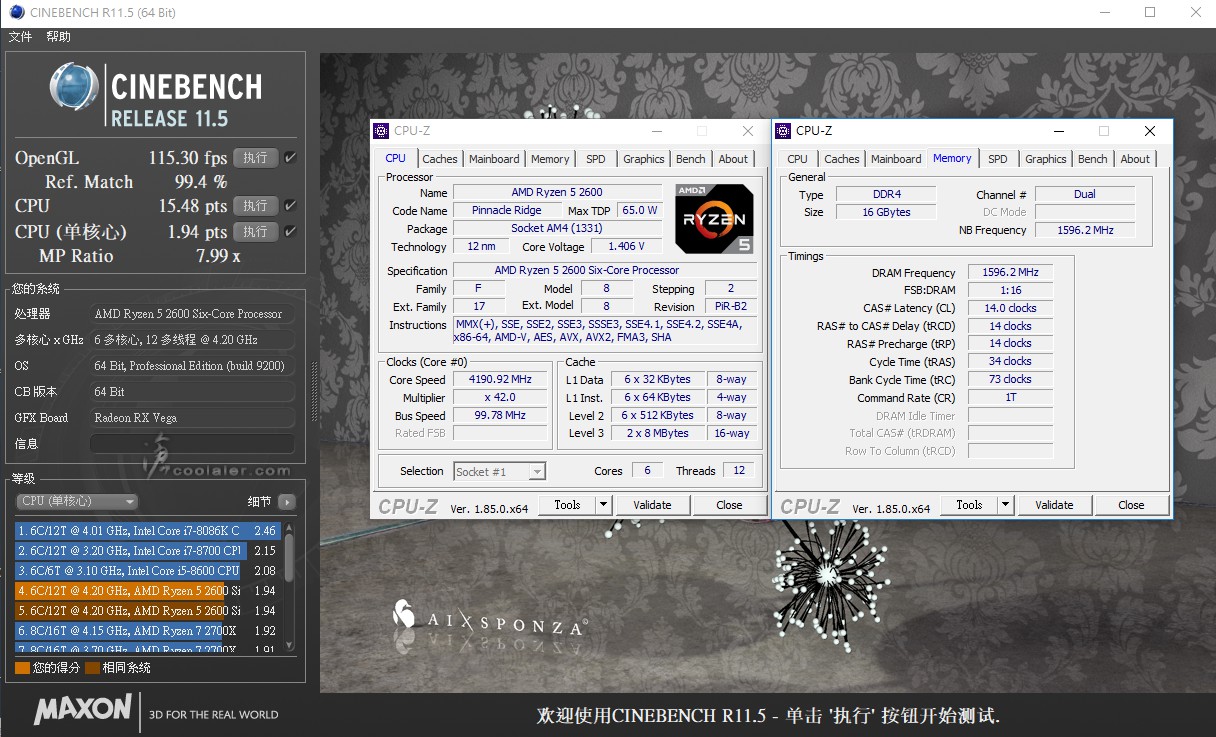This screenshot has height=737, width=1216.
Task: Expand Tools dropdown arrow in left CPU-Z window
Action: tap(604, 505)
